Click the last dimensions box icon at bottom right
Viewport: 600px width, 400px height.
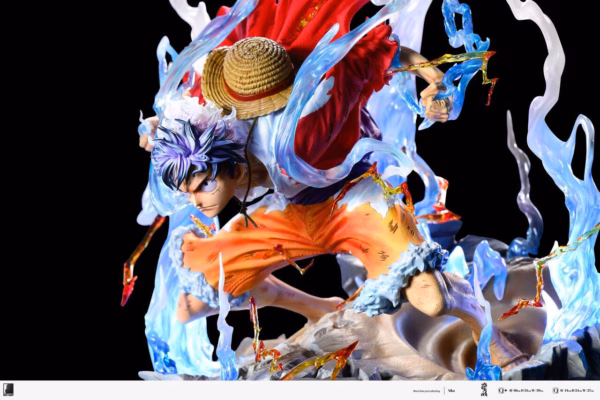tap(556, 390)
